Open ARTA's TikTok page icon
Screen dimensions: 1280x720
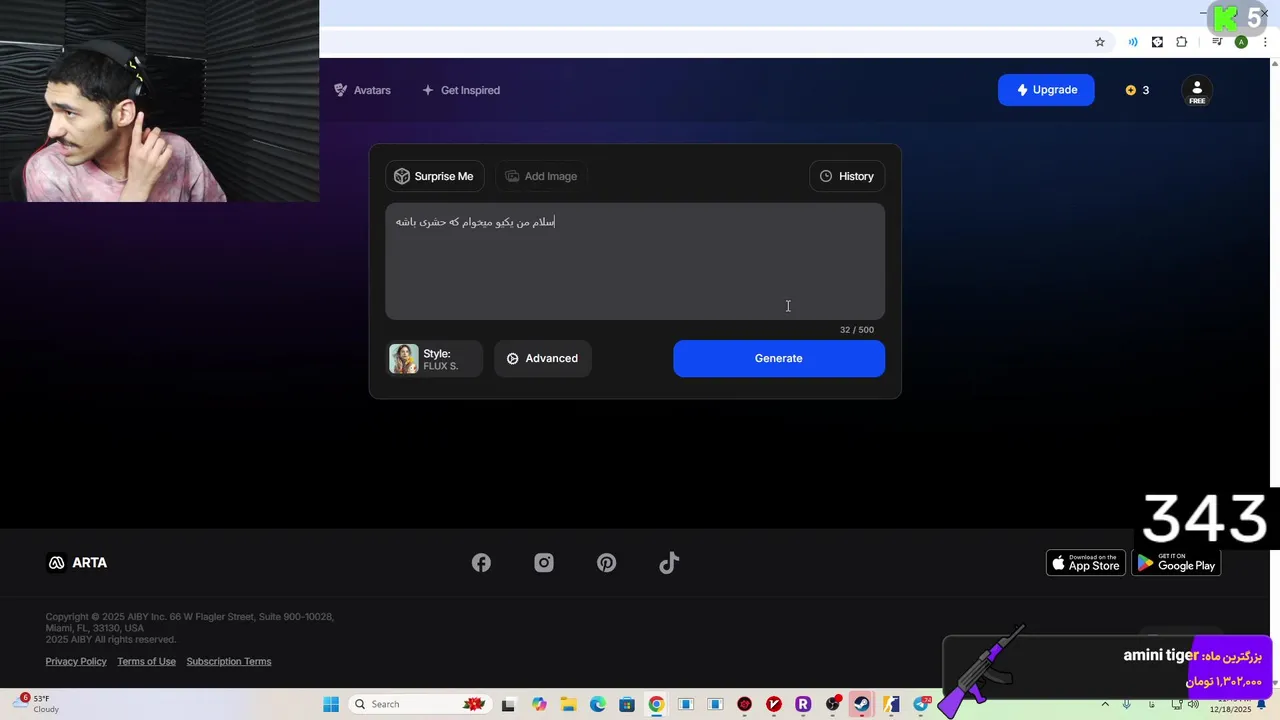669,563
